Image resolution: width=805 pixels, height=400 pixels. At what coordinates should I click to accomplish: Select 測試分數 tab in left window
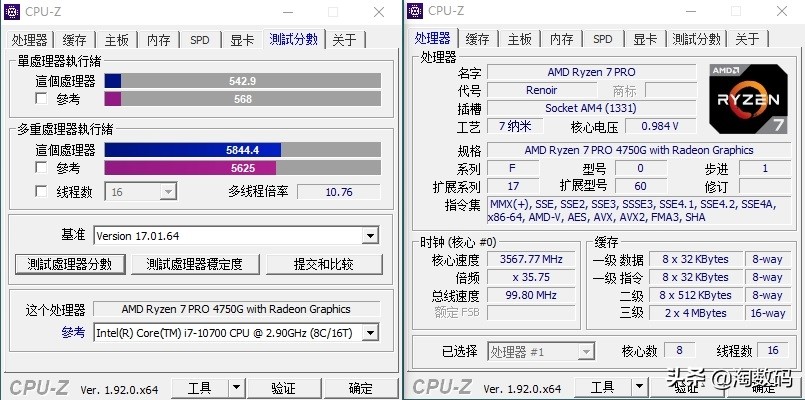[294, 39]
